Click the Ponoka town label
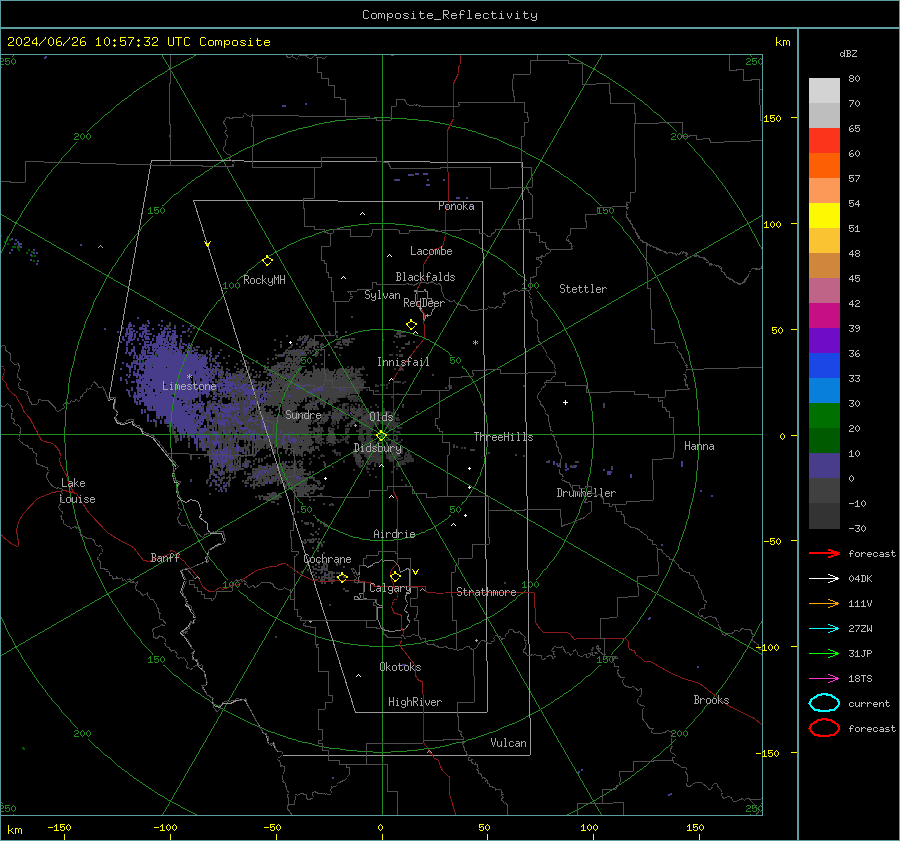900x841 pixels. tap(456, 206)
